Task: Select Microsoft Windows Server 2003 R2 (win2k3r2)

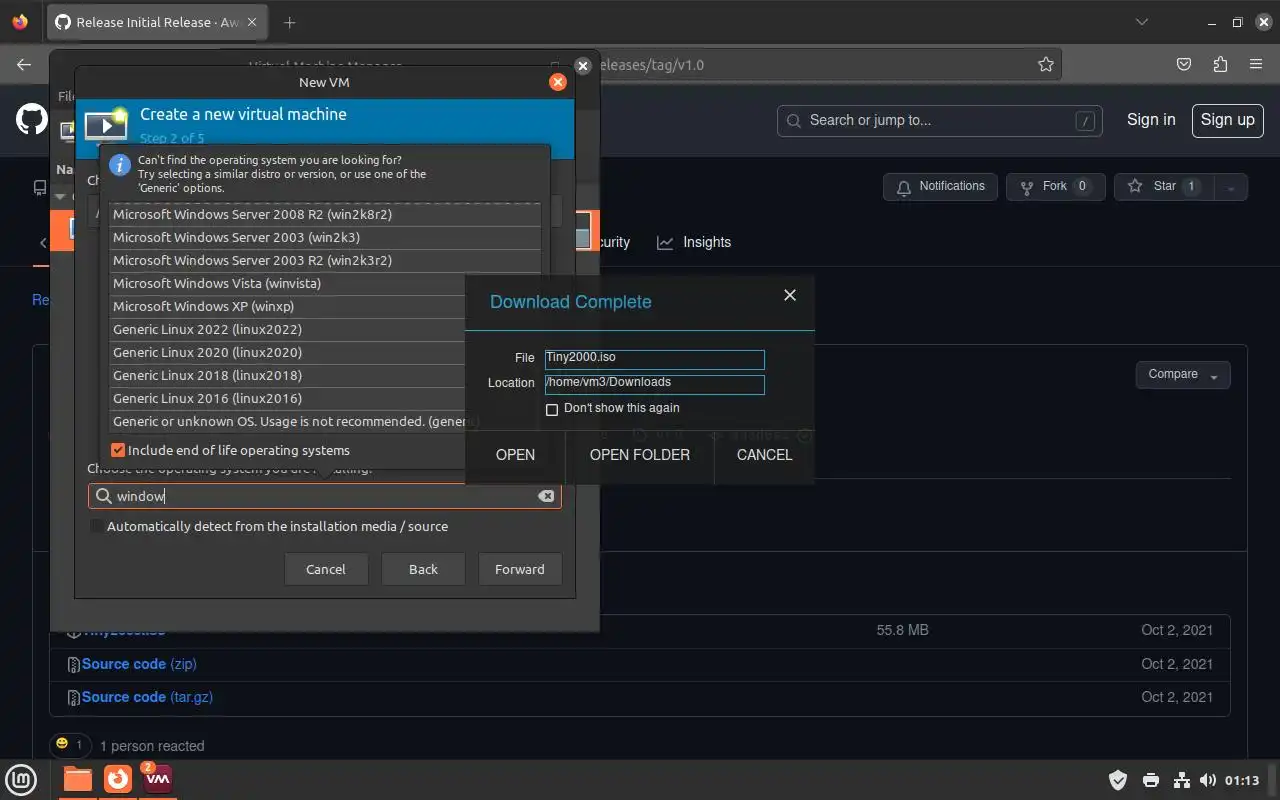Action: pos(325,260)
